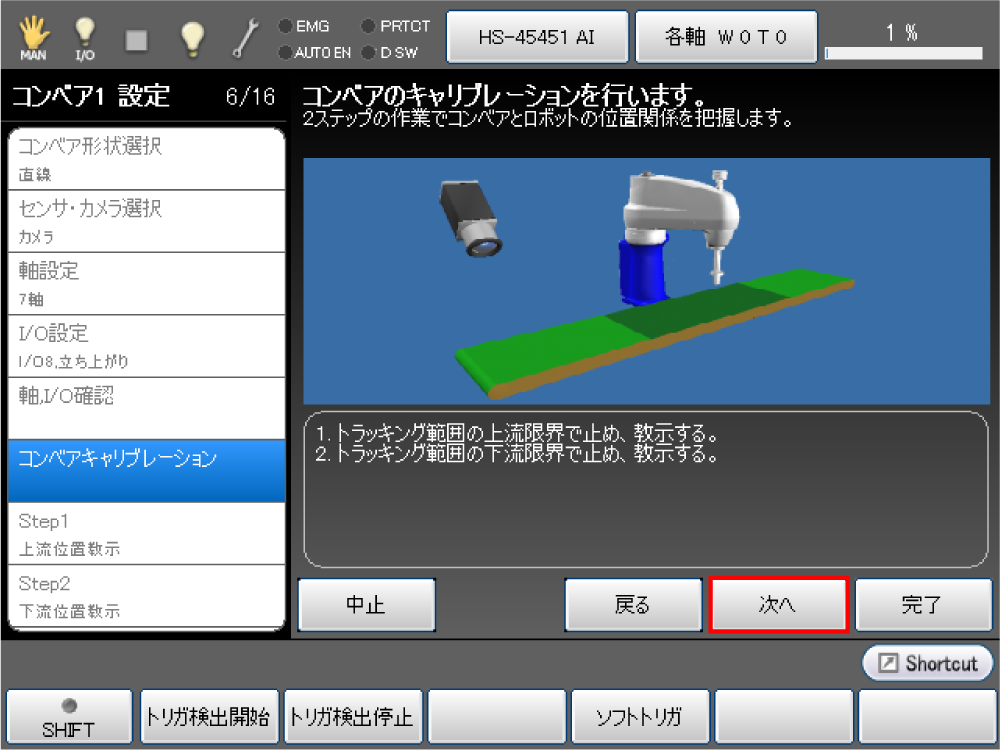Toggle the SHIFT key button
The height and width of the screenshot is (750, 1000).
pos(69,717)
